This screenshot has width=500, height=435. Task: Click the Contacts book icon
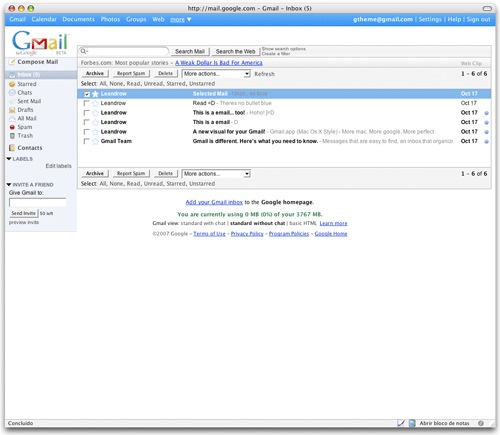click(x=12, y=148)
